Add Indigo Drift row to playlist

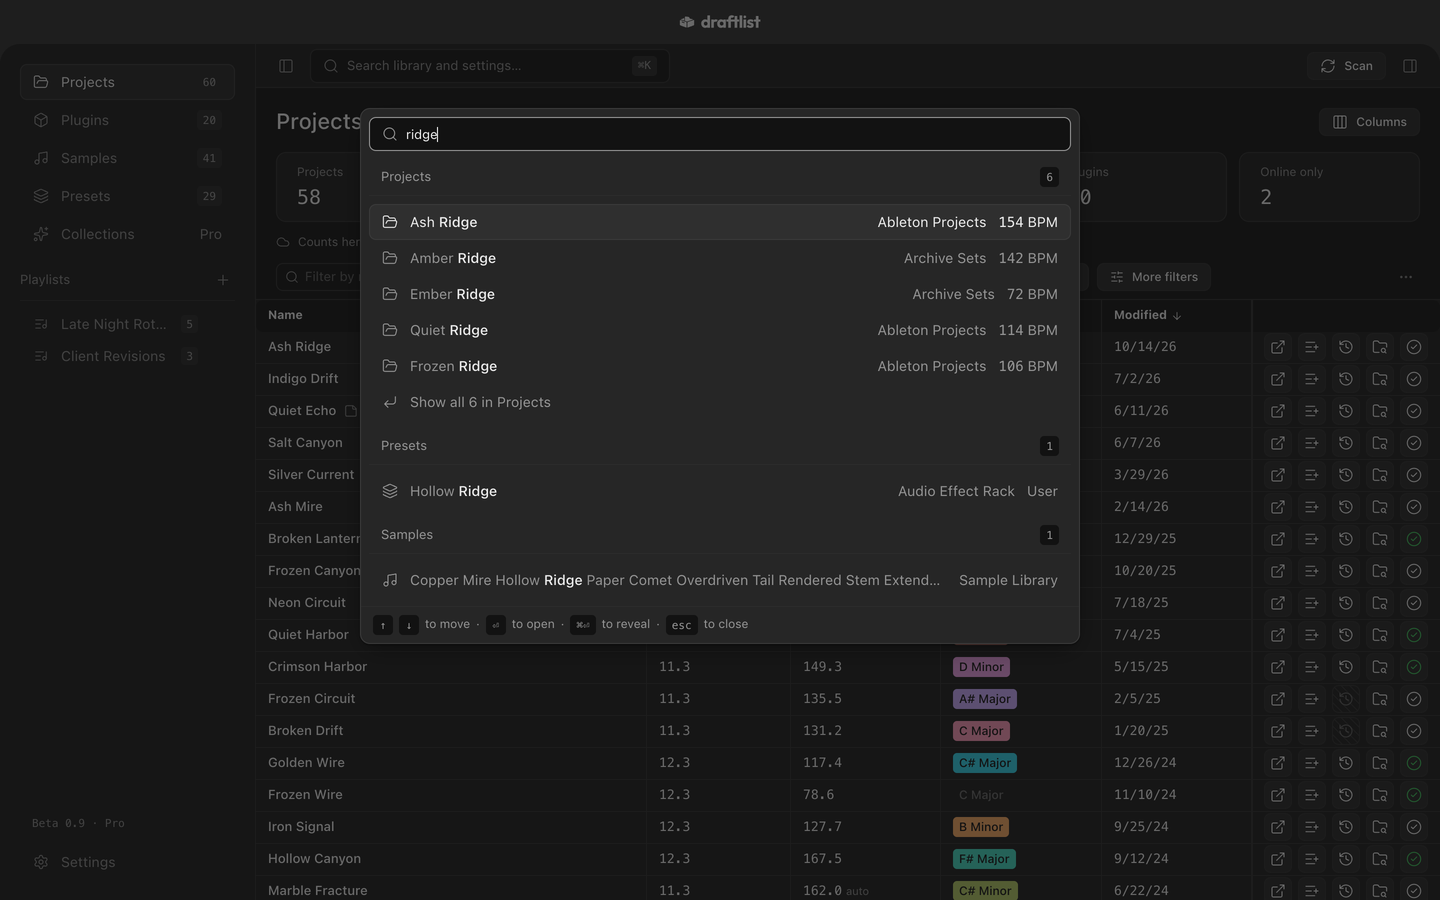(1312, 379)
